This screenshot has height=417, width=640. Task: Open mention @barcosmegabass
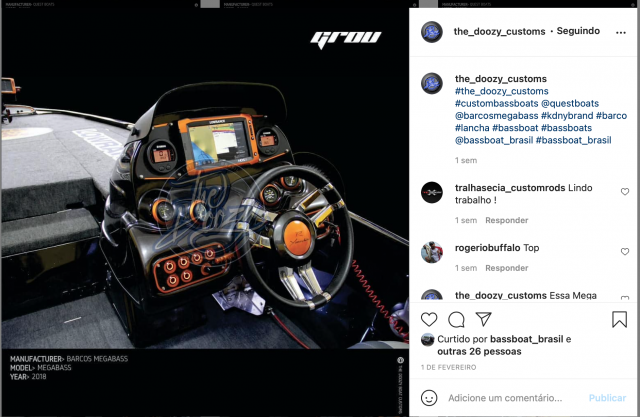[x=496, y=115]
